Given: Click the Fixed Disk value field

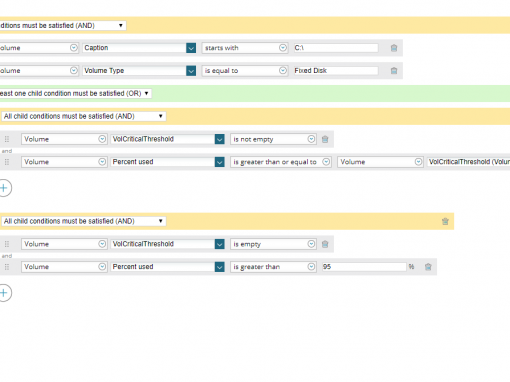Looking at the screenshot, I should pyautogui.click(x=336, y=71).
